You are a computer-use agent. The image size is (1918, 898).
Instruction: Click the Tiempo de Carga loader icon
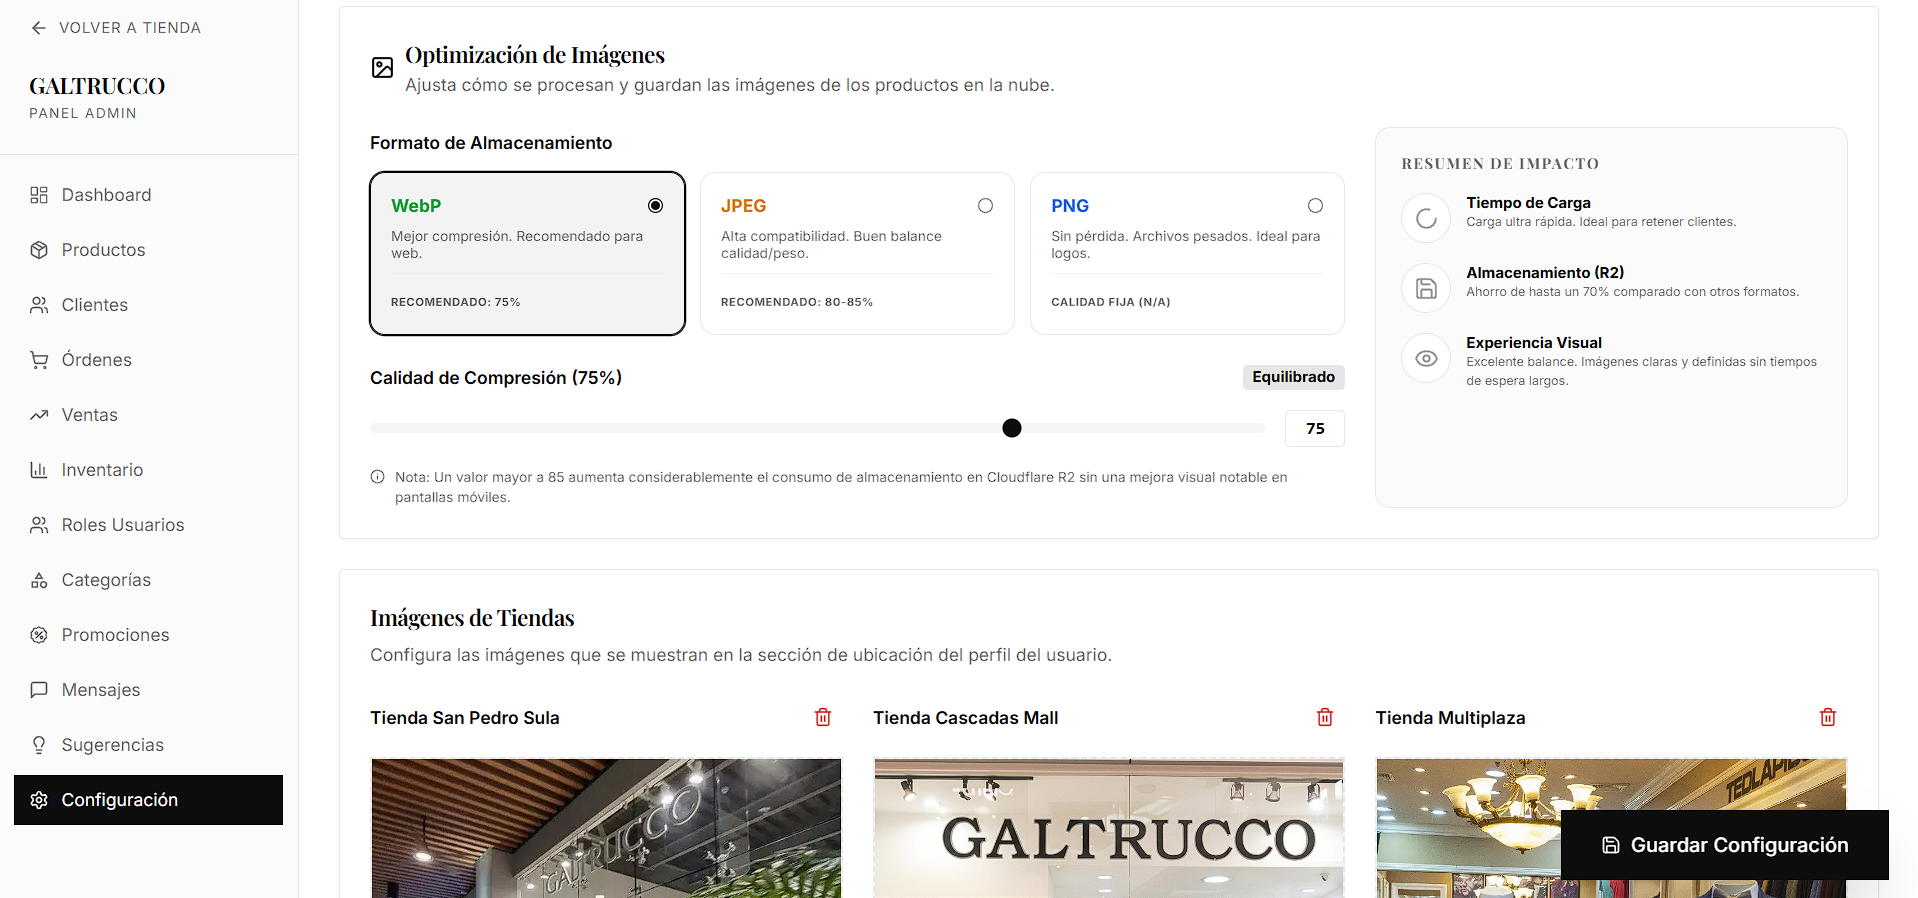(x=1426, y=218)
